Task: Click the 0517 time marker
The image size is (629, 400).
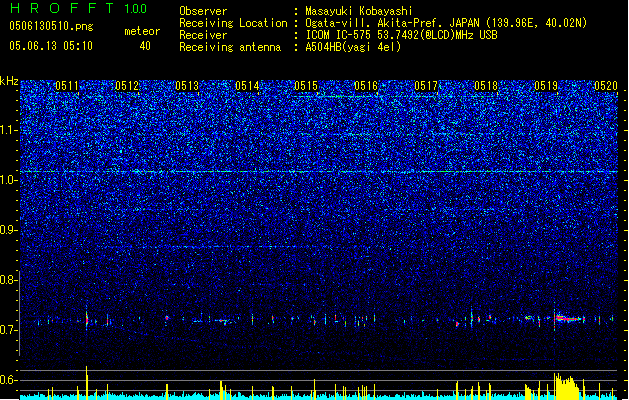Action: pyautogui.click(x=426, y=86)
